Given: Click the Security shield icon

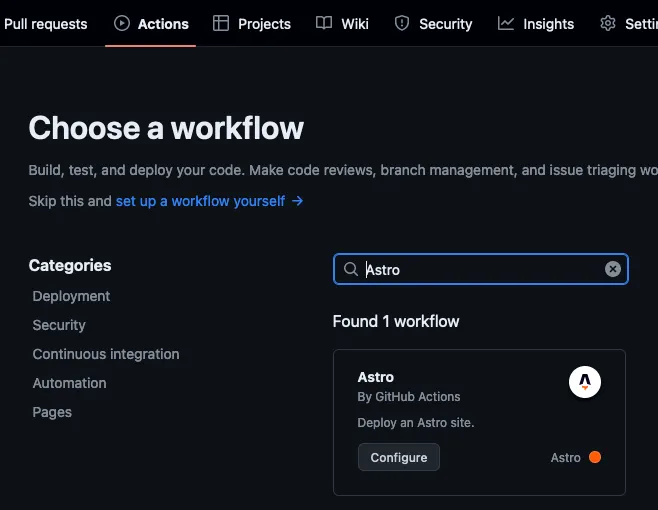Looking at the screenshot, I should (x=402, y=23).
